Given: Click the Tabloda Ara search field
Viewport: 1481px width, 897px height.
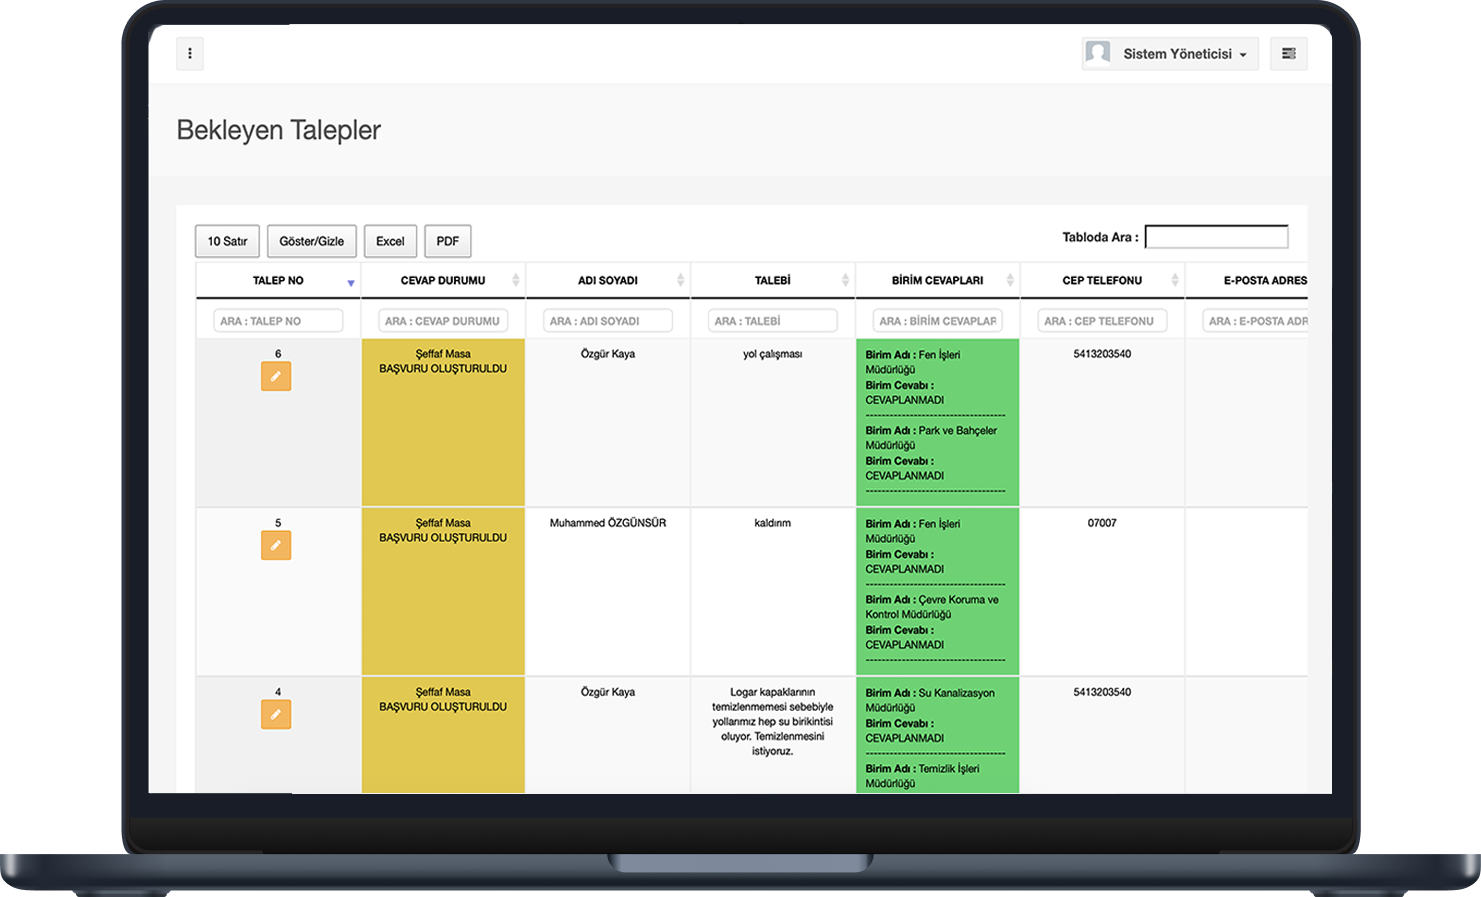Looking at the screenshot, I should click(1216, 237).
